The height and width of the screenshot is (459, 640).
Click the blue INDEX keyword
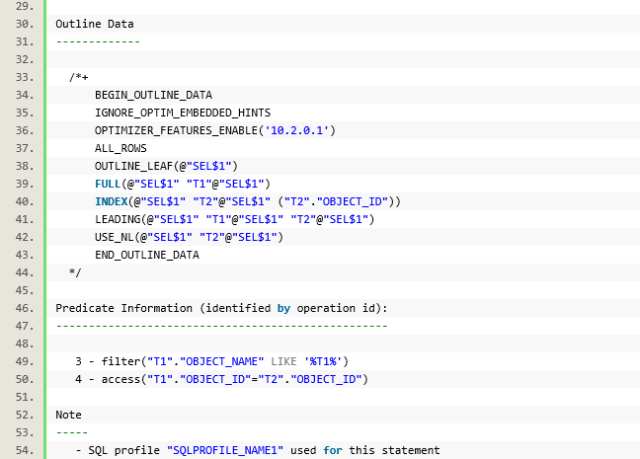pyautogui.click(x=111, y=202)
